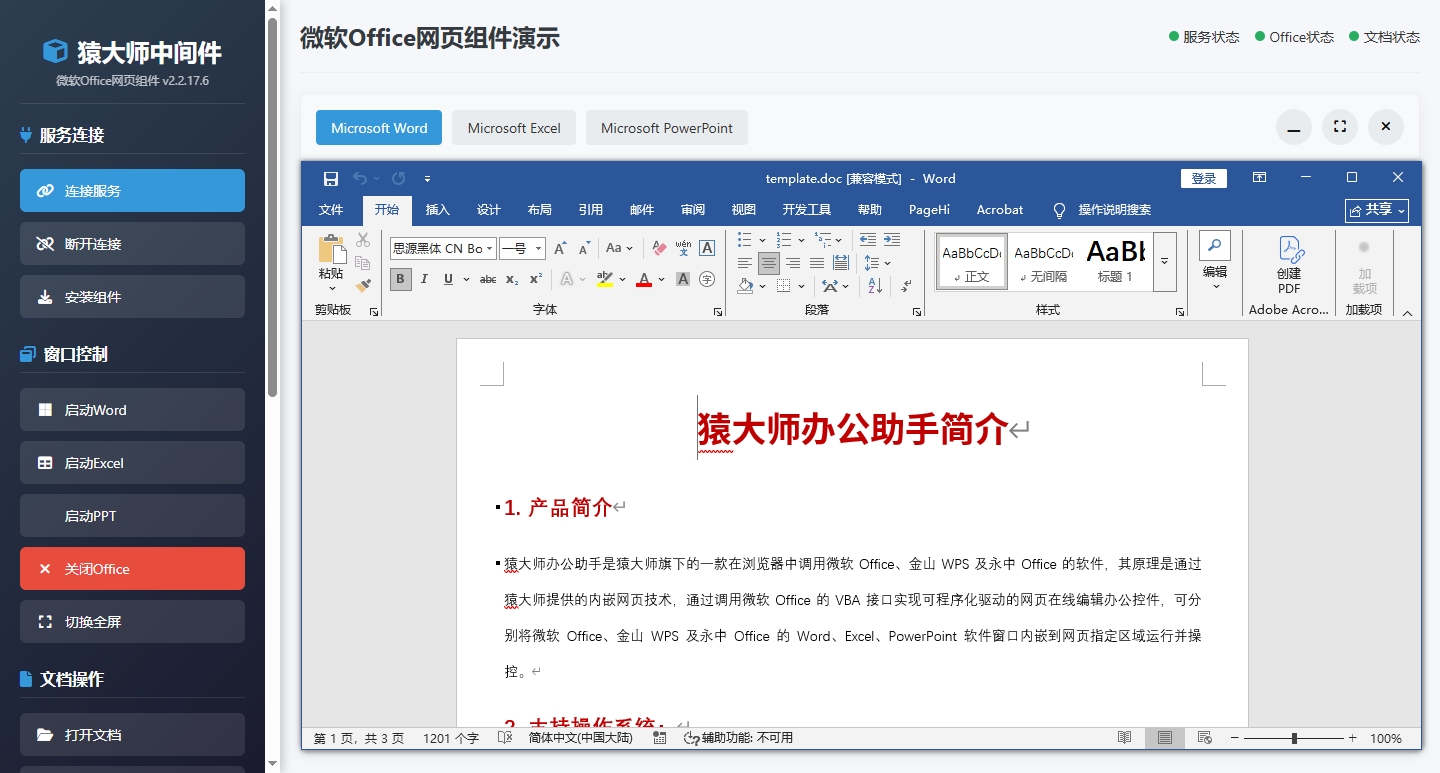Image resolution: width=1440 pixels, height=773 pixels.
Task: Click the 启动Word sidebar button
Action: (x=132, y=409)
